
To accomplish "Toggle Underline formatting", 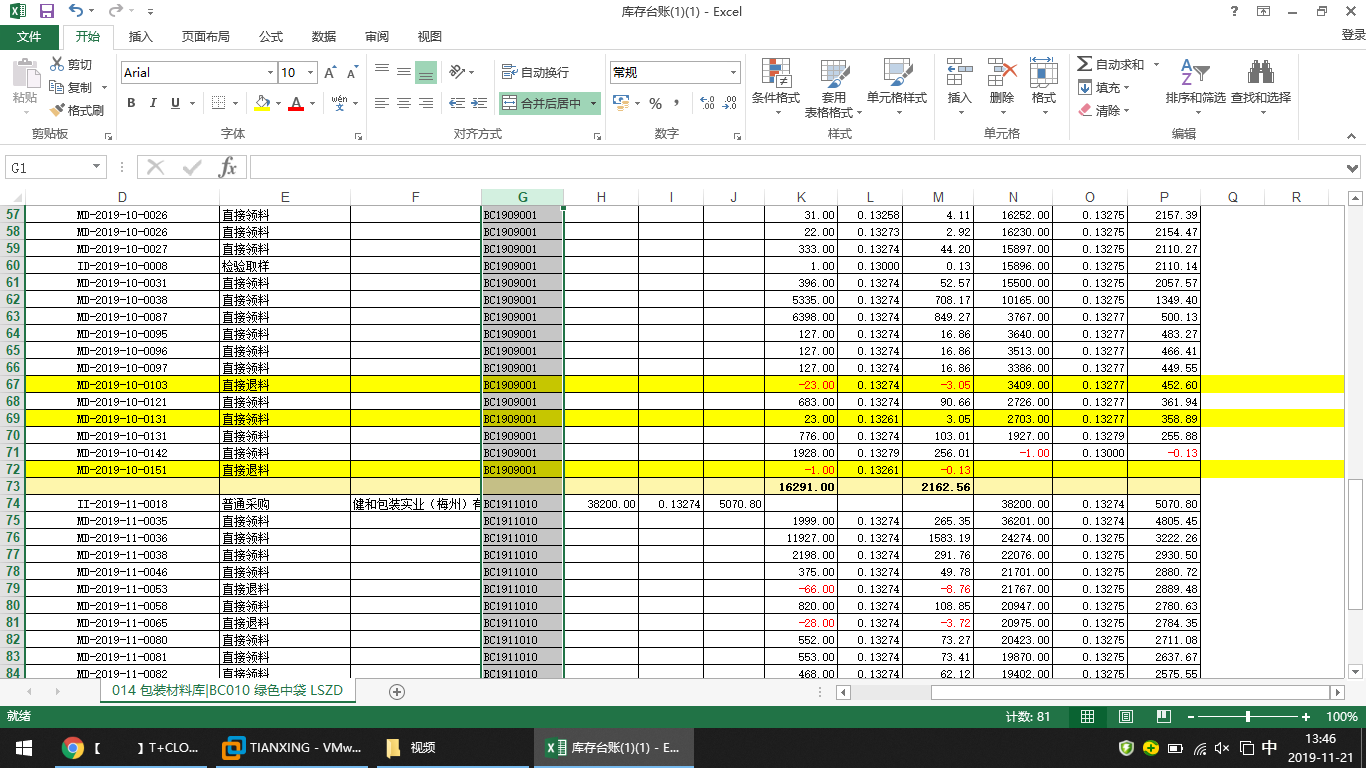I will tap(176, 103).
